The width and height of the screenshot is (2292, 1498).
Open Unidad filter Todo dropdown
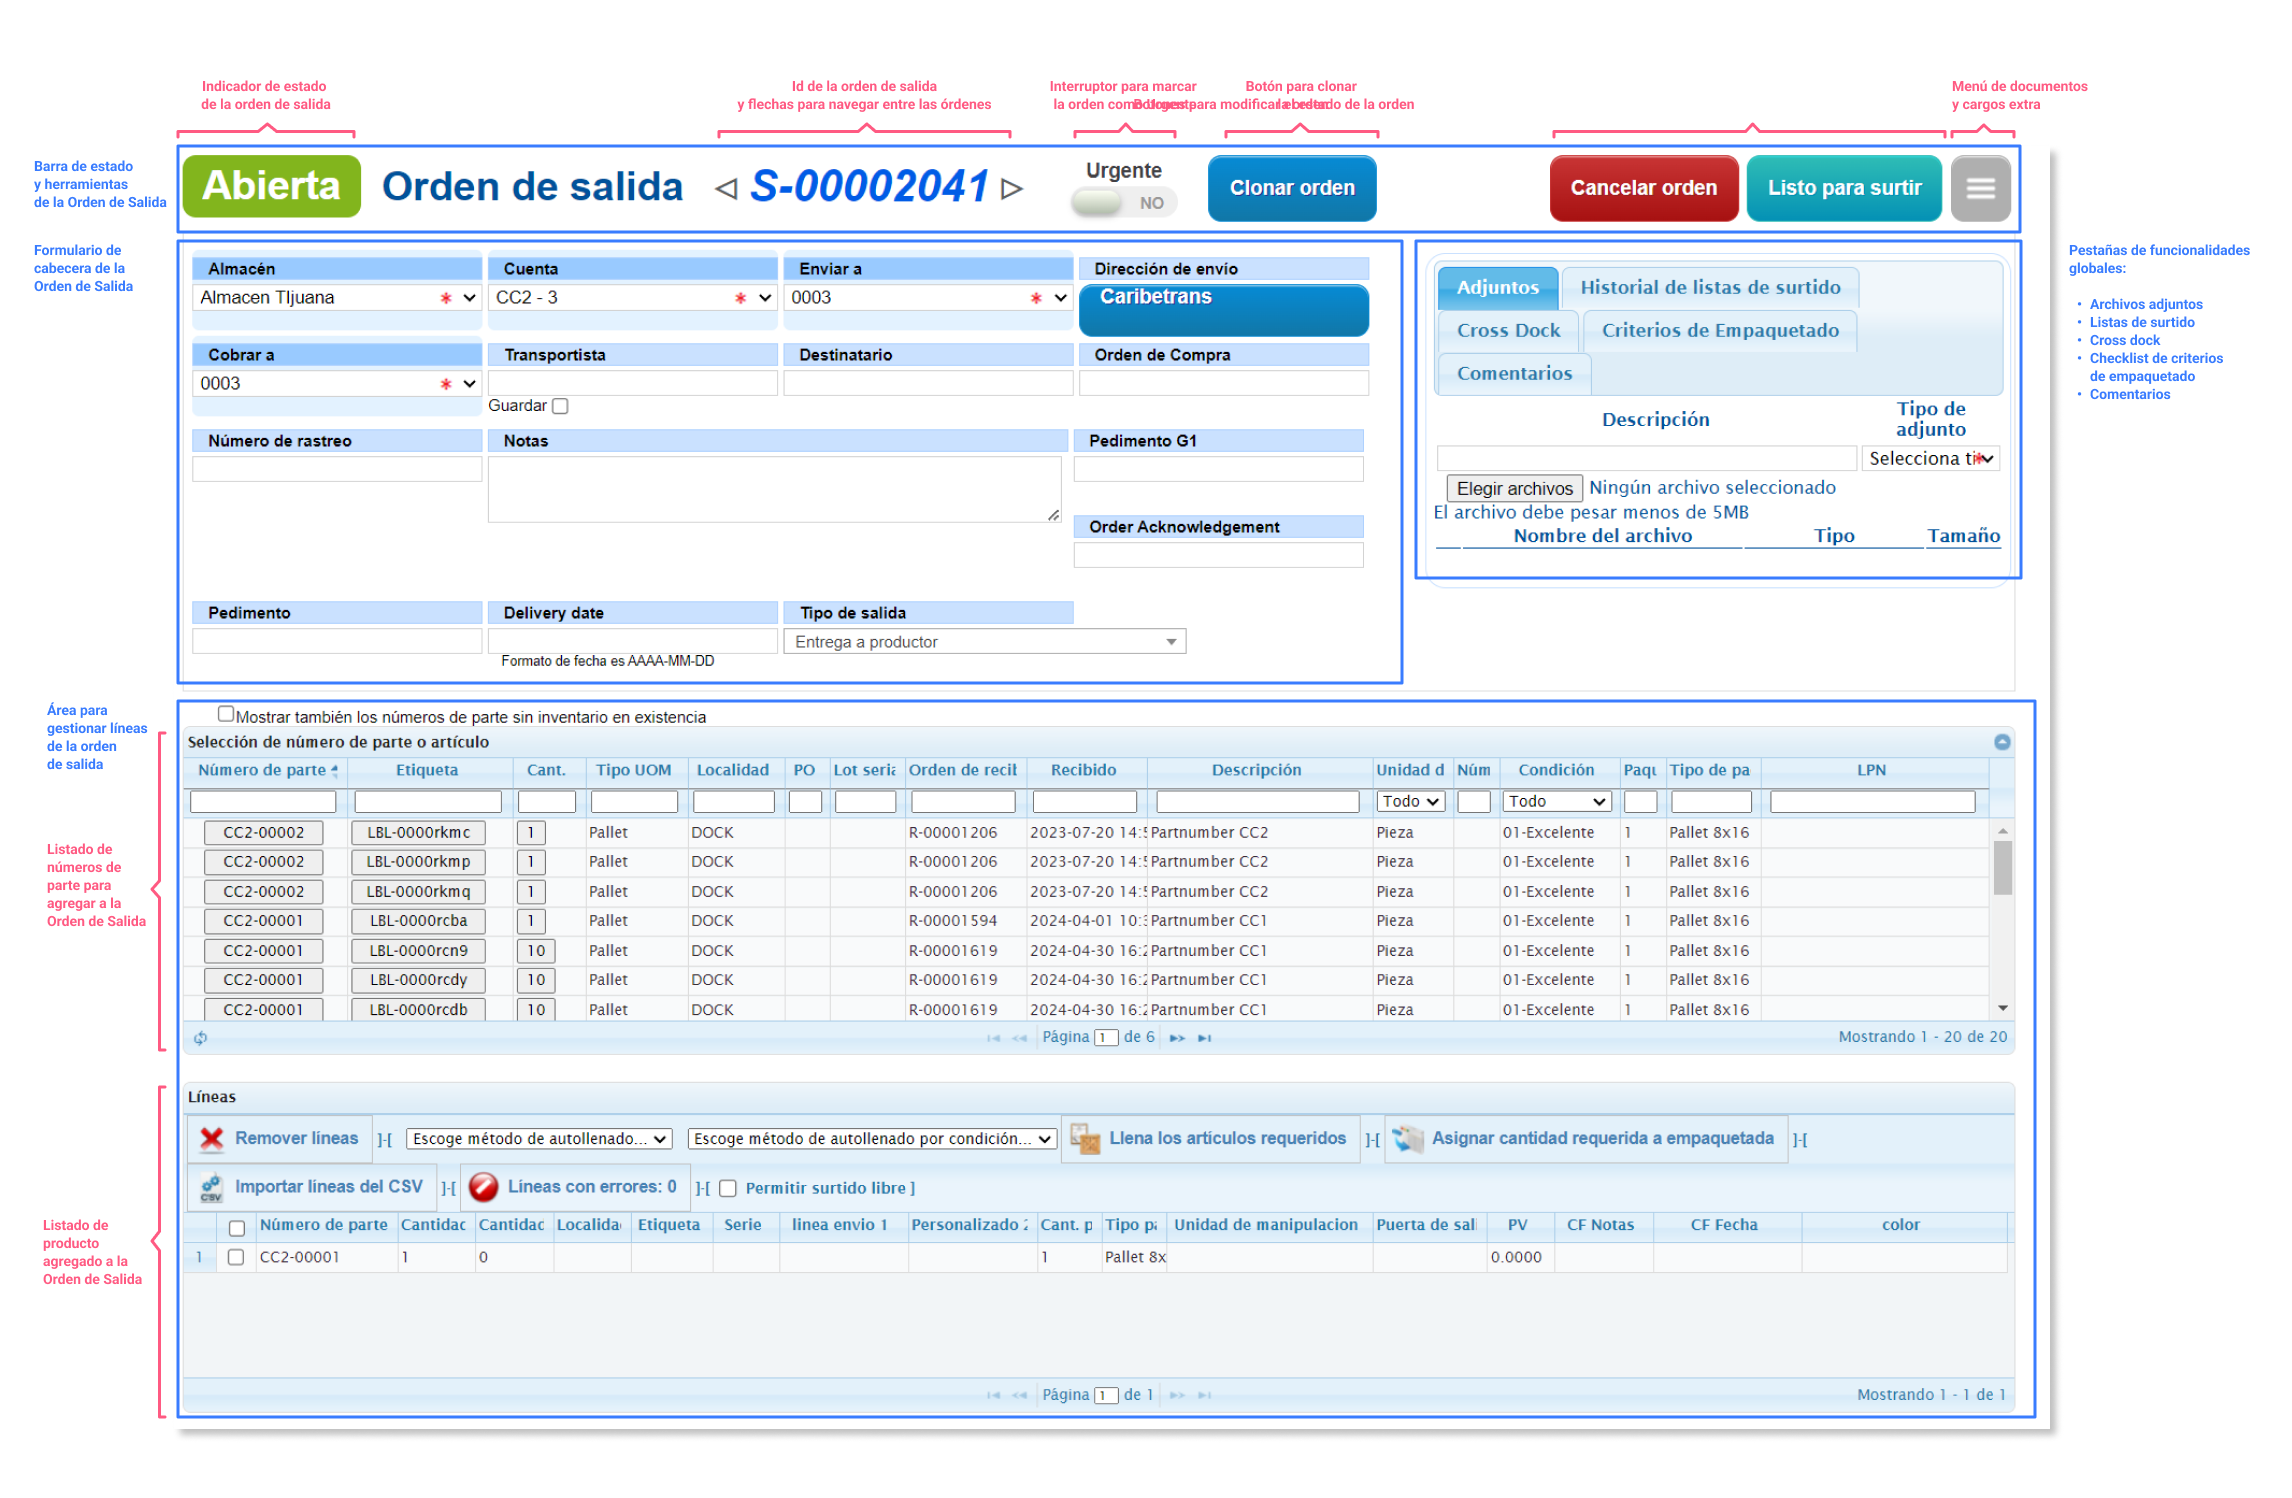click(x=1410, y=802)
